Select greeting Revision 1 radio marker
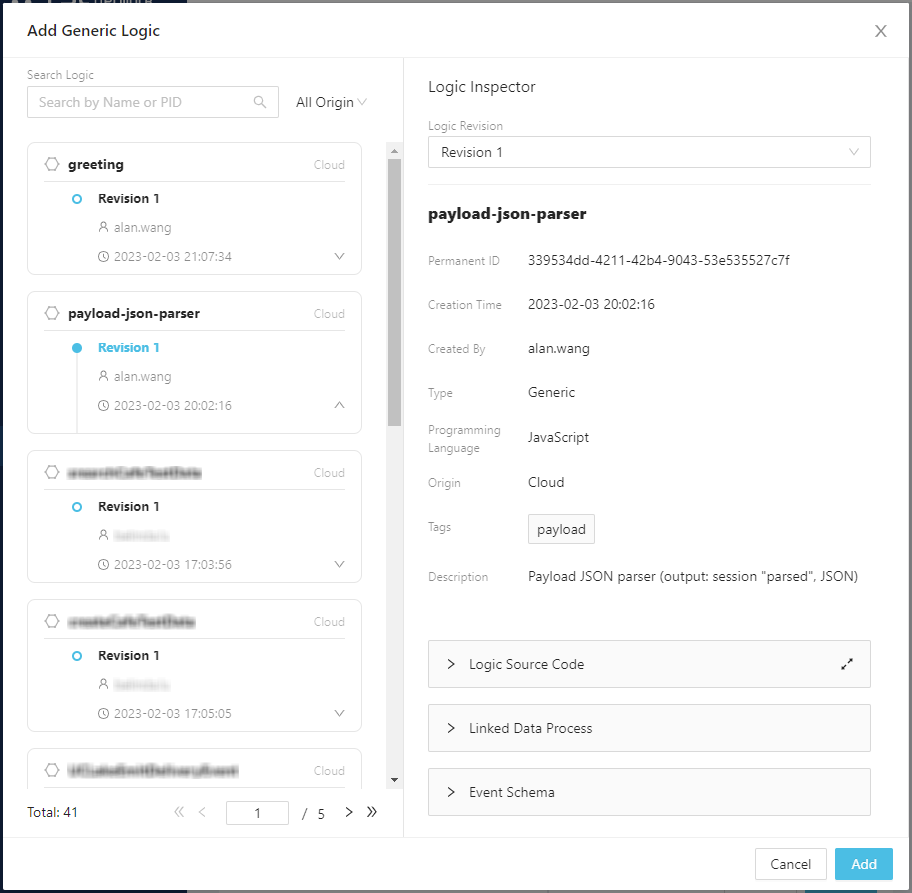Image resolution: width=912 pixels, height=893 pixels. [77, 199]
